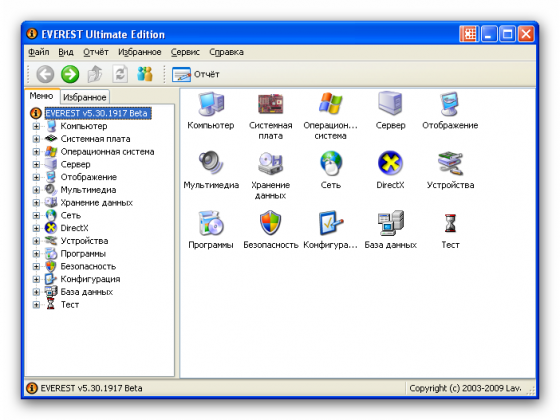Open the DirectX icon in right pane
The image size is (560, 420).
390,163
